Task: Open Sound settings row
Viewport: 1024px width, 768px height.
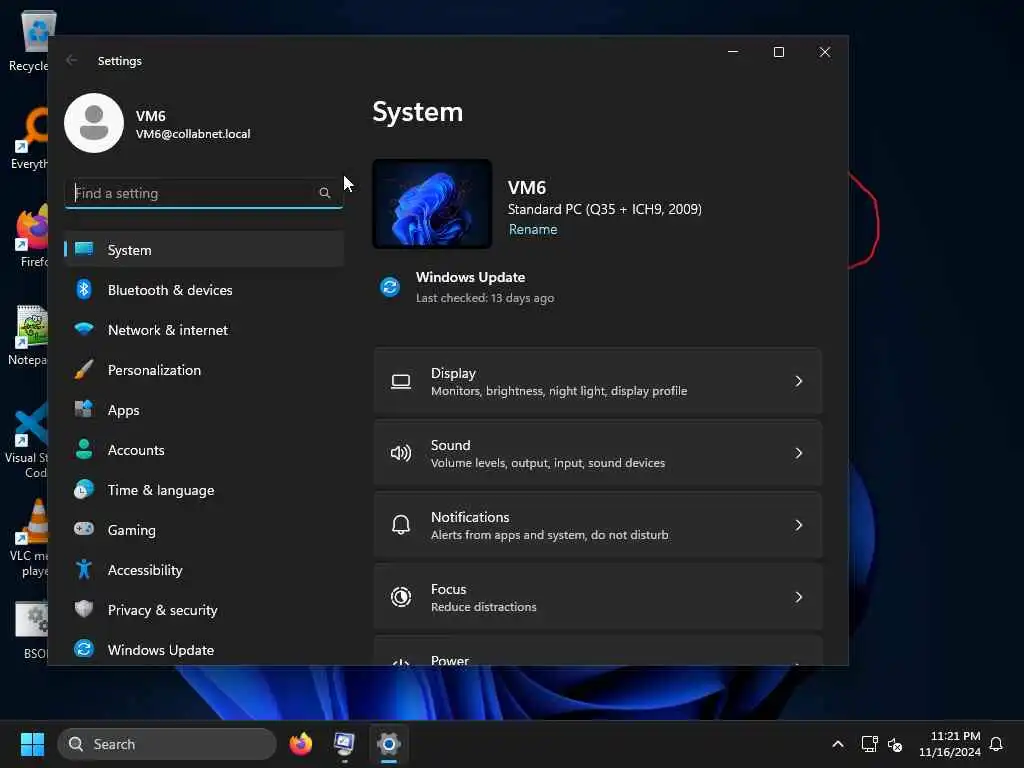Action: tap(598, 453)
